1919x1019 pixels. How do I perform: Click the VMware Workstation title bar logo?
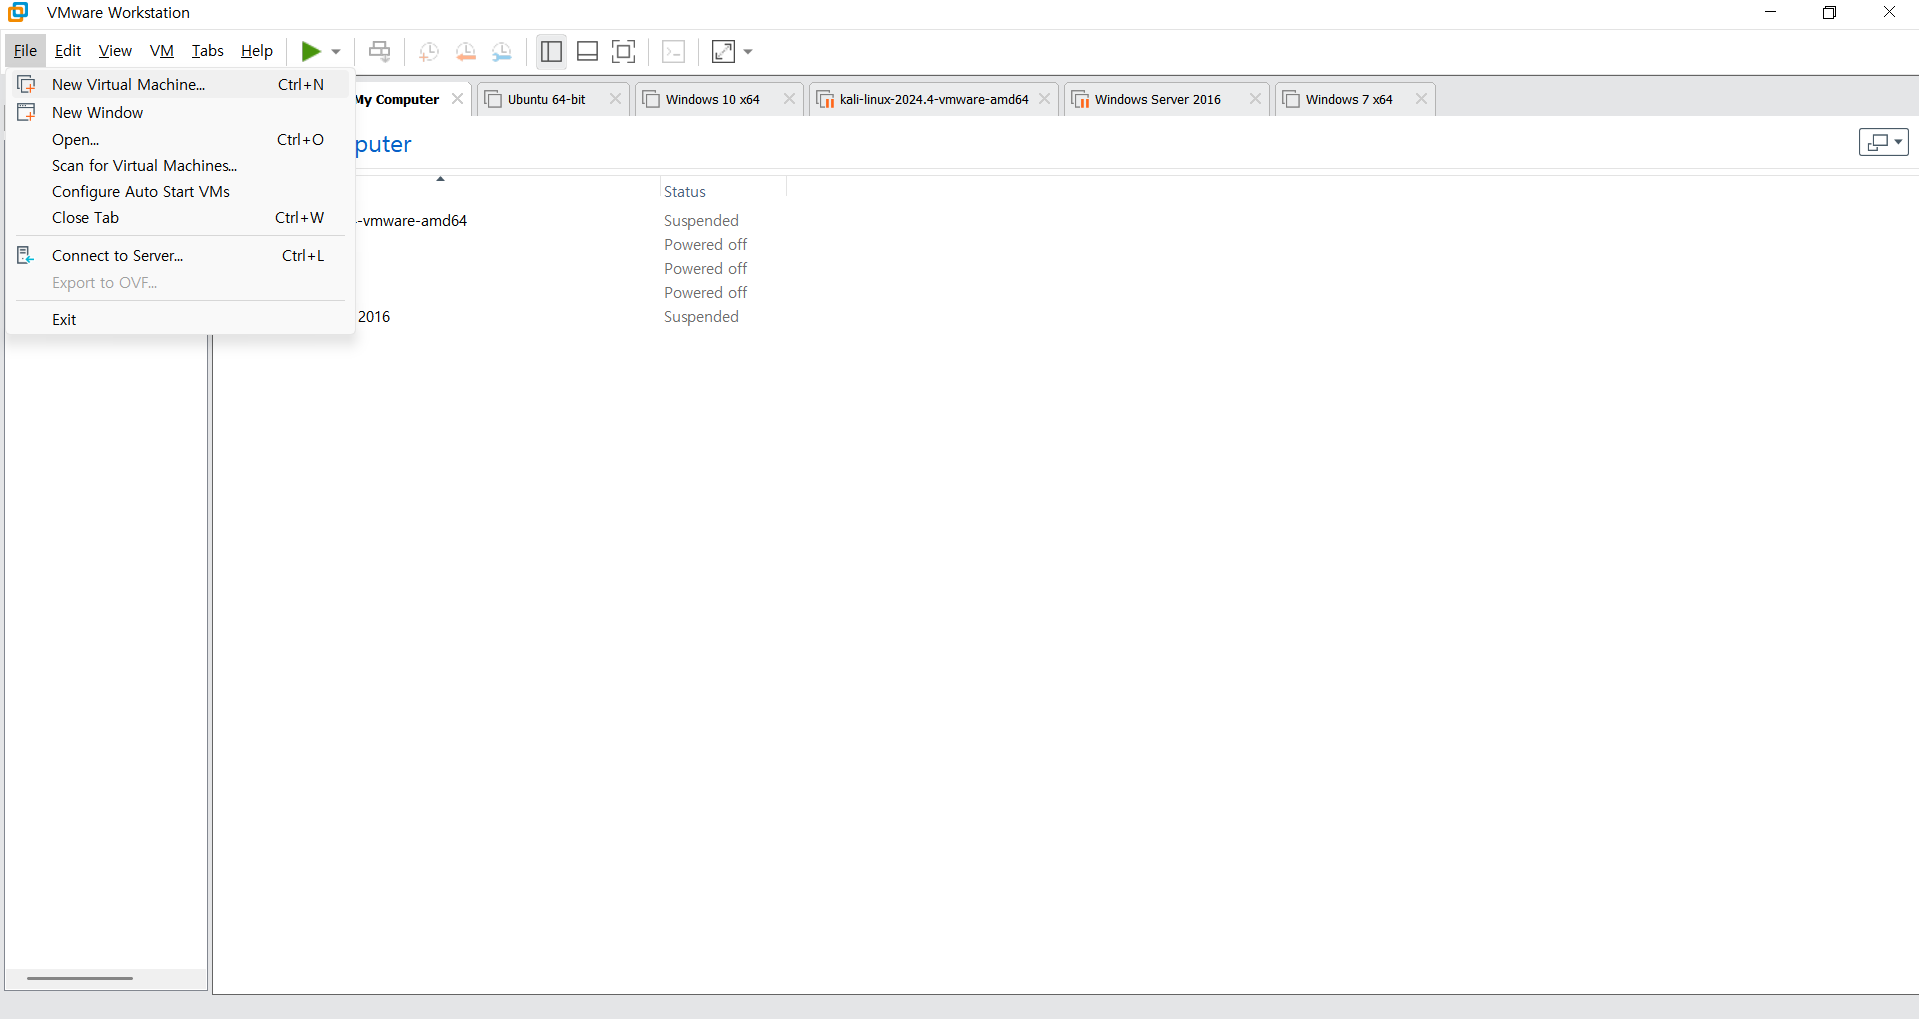pos(18,12)
